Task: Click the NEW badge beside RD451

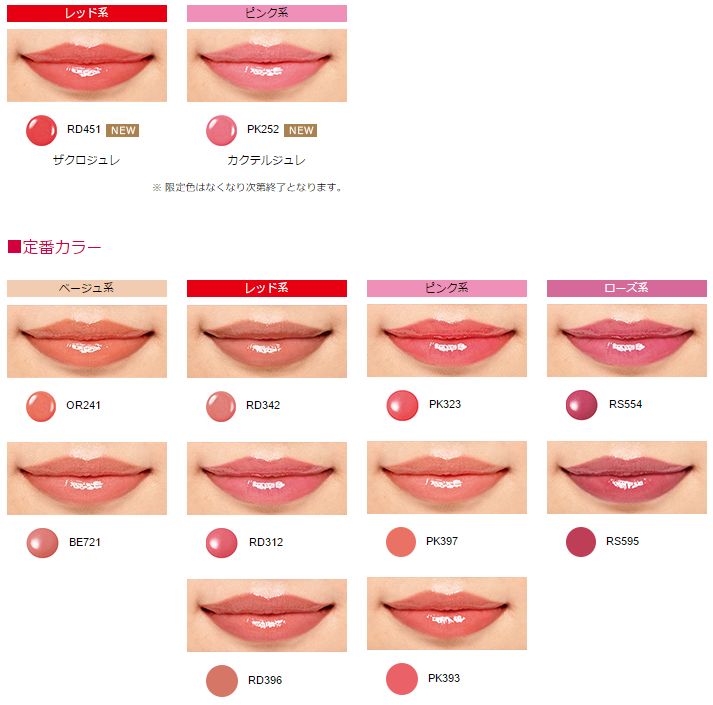Action: (x=123, y=130)
